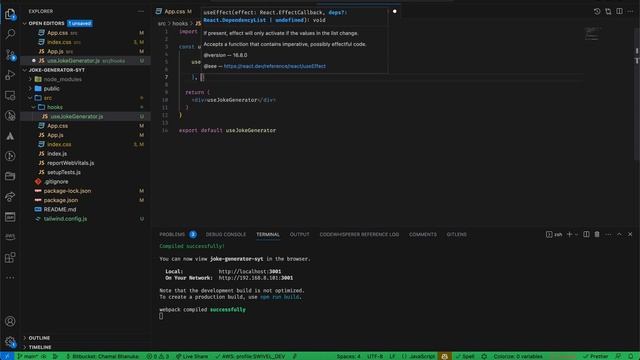This screenshot has width=640, height=360.
Task: Click the Copilot status icon
Action: tap(444, 356)
